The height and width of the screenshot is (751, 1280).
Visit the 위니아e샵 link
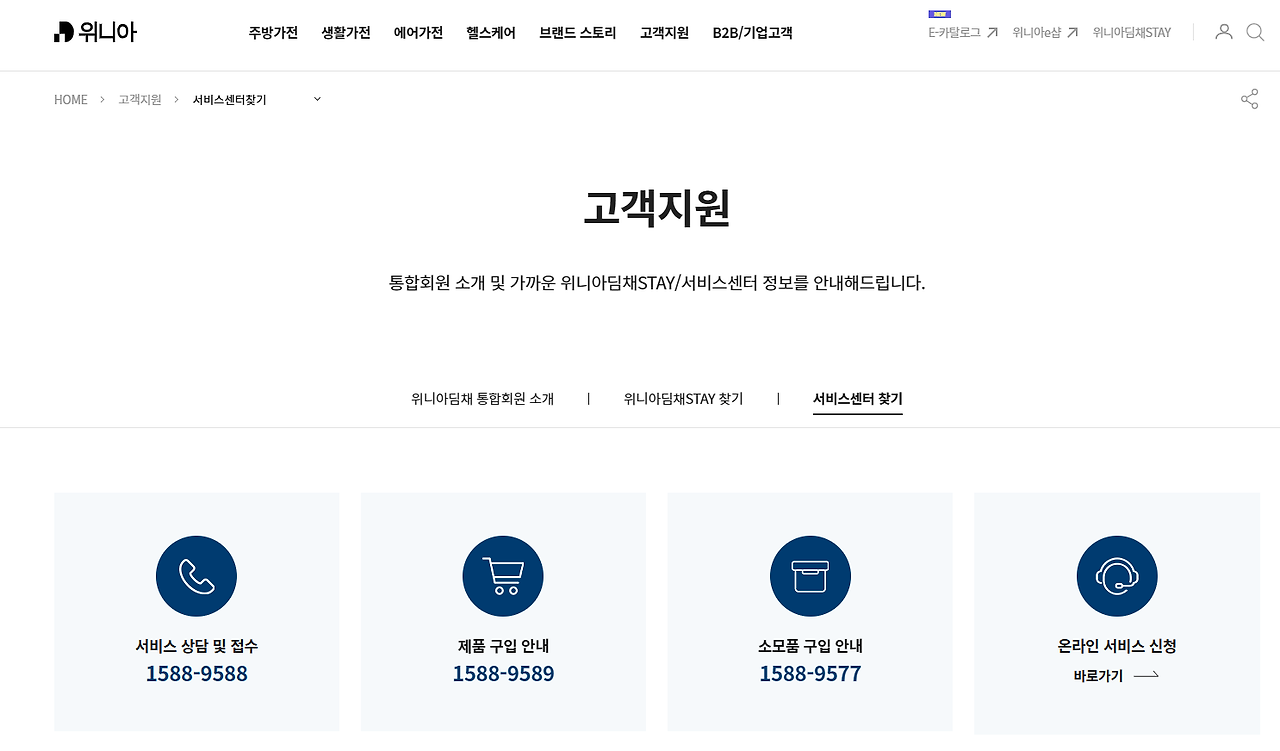coord(1036,33)
